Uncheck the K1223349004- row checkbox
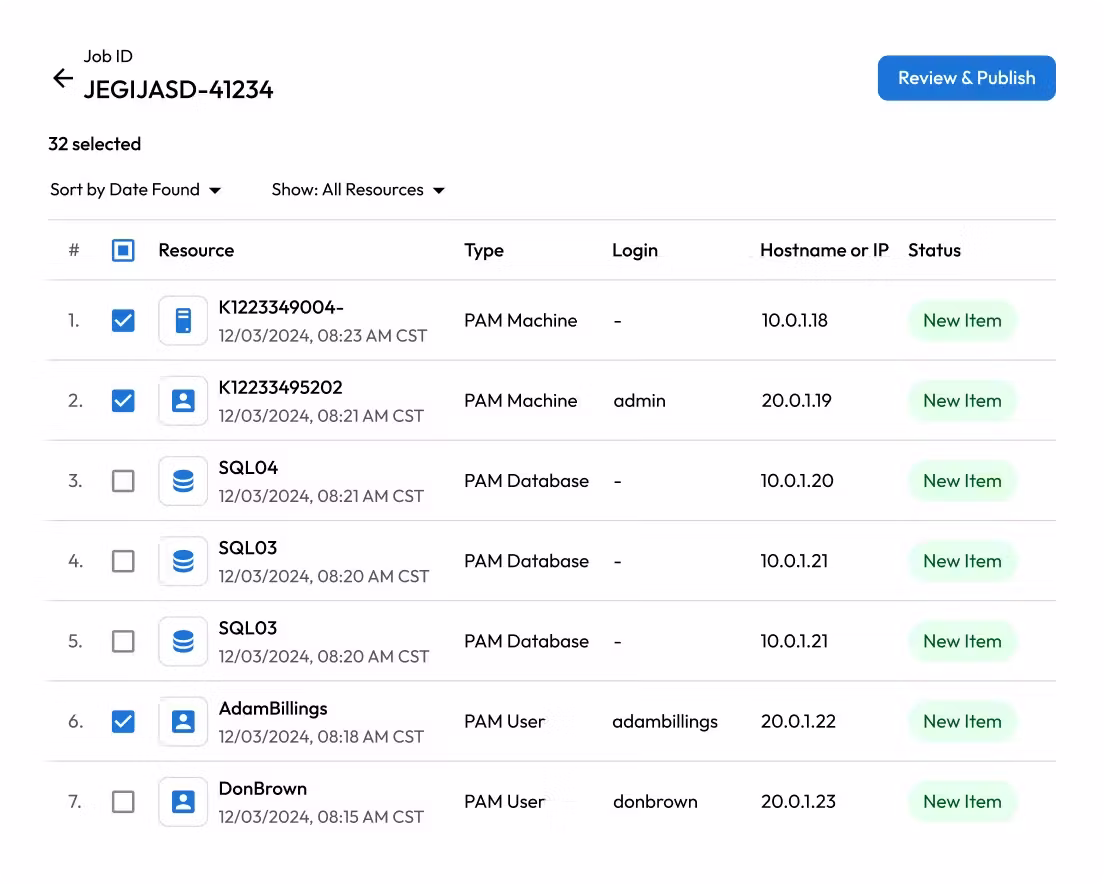The width and height of the screenshot is (1104, 884). pos(123,321)
